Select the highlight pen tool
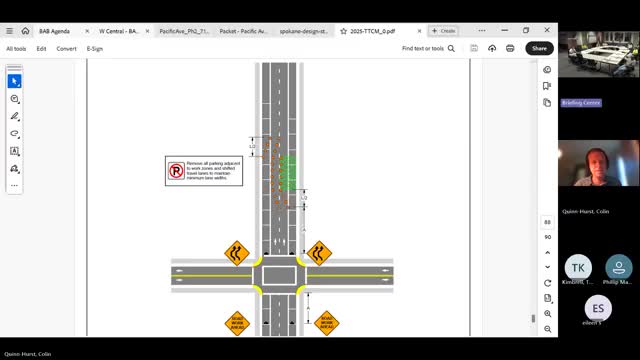 [14, 116]
